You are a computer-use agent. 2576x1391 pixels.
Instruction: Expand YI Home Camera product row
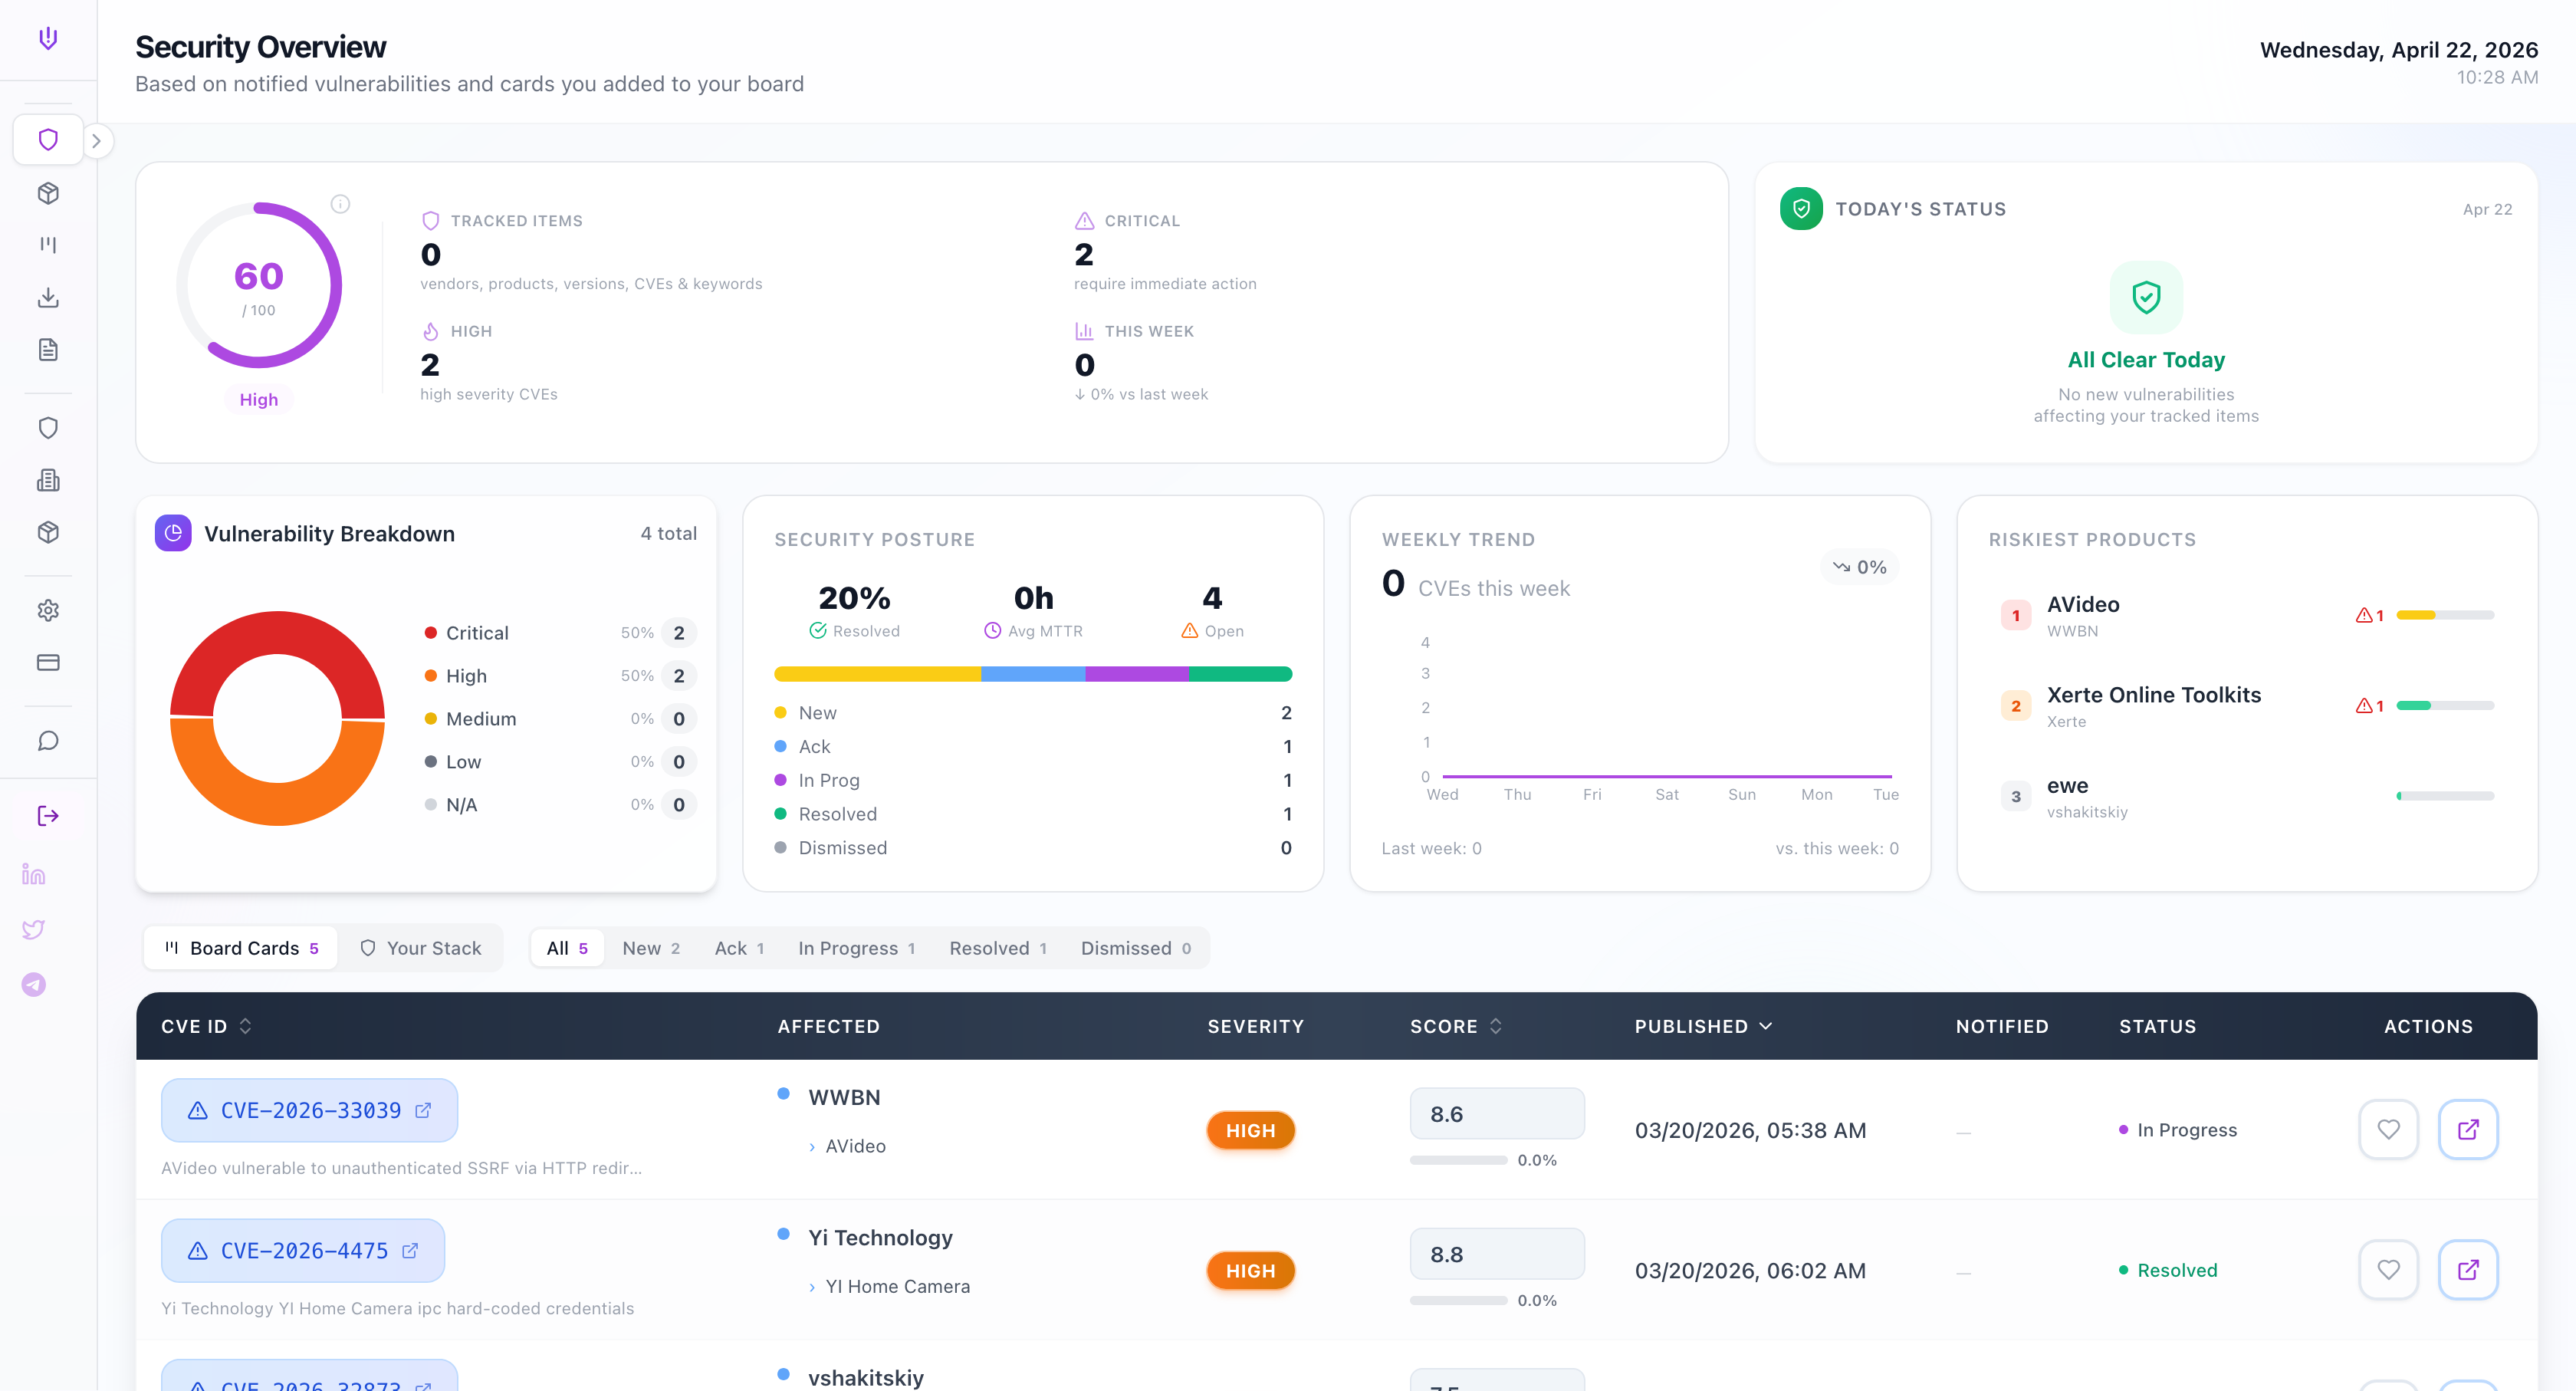coord(889,1286)
